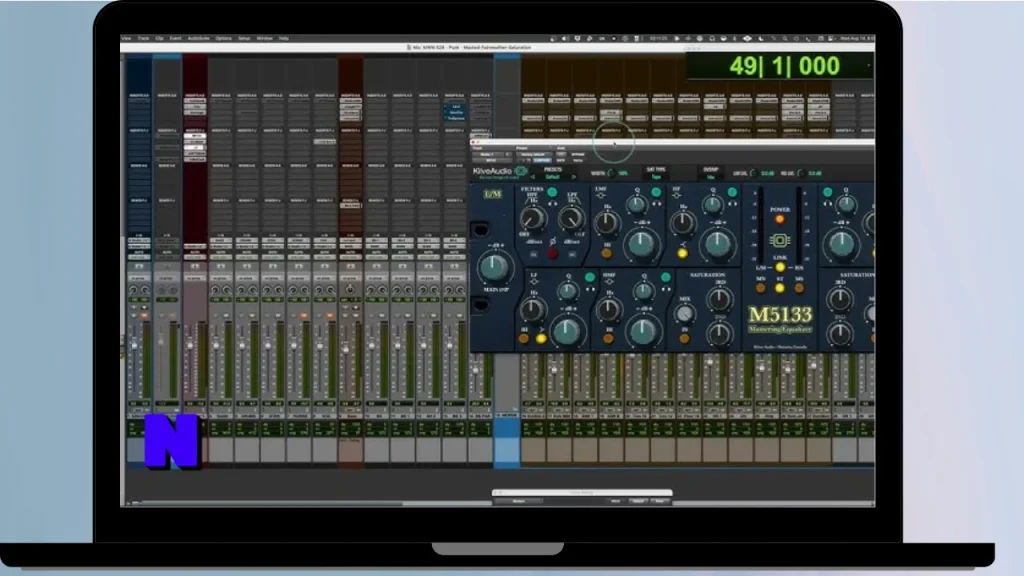The height and width of the screenshot is (576, 1024).
Task: Toggle the Saturation IN button
Action: 684,338
